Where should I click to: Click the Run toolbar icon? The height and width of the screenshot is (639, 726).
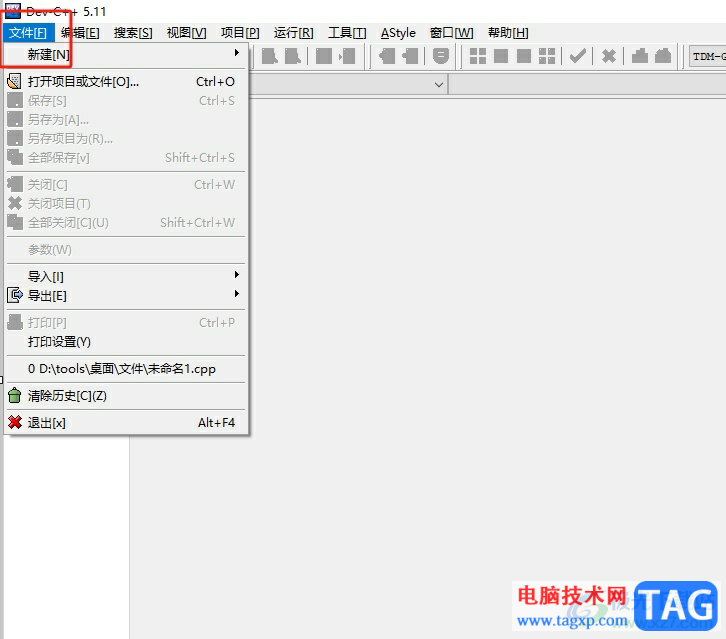(501, 56)
